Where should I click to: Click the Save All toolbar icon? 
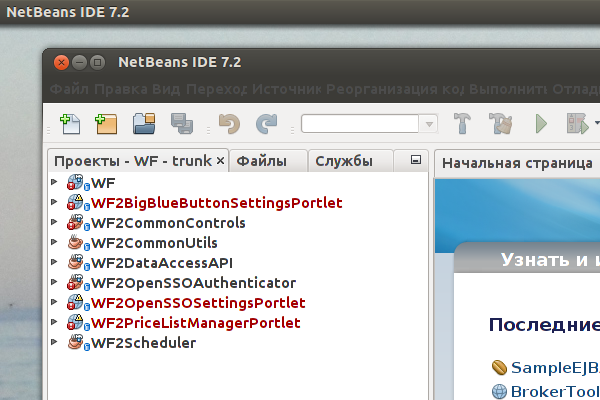pyautogui.click(x=182, y=124)
